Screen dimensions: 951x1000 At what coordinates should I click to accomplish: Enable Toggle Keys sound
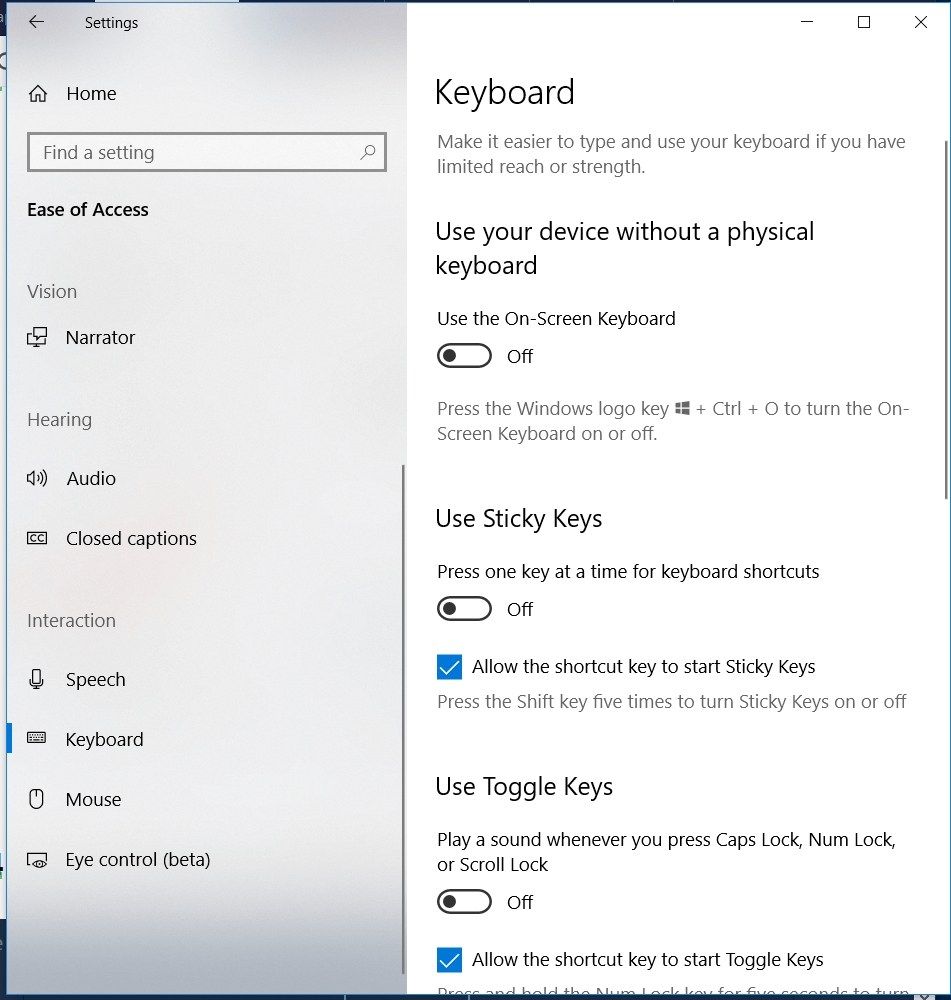(464, 901)
